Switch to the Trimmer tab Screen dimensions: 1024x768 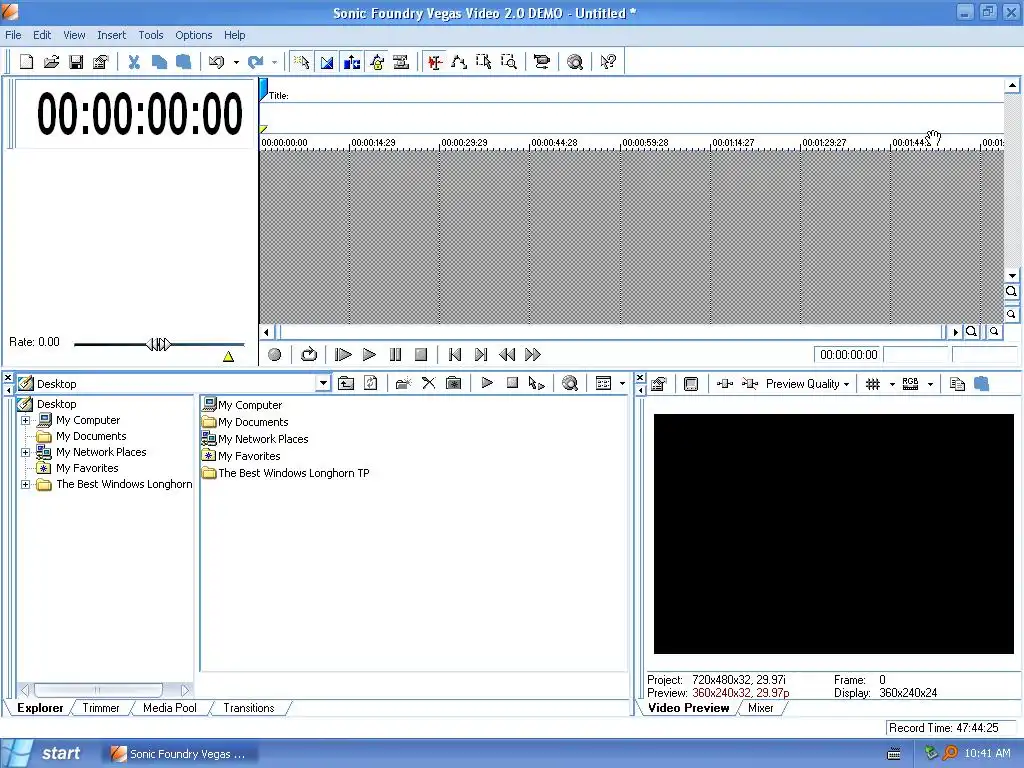(x=101, y=708)
